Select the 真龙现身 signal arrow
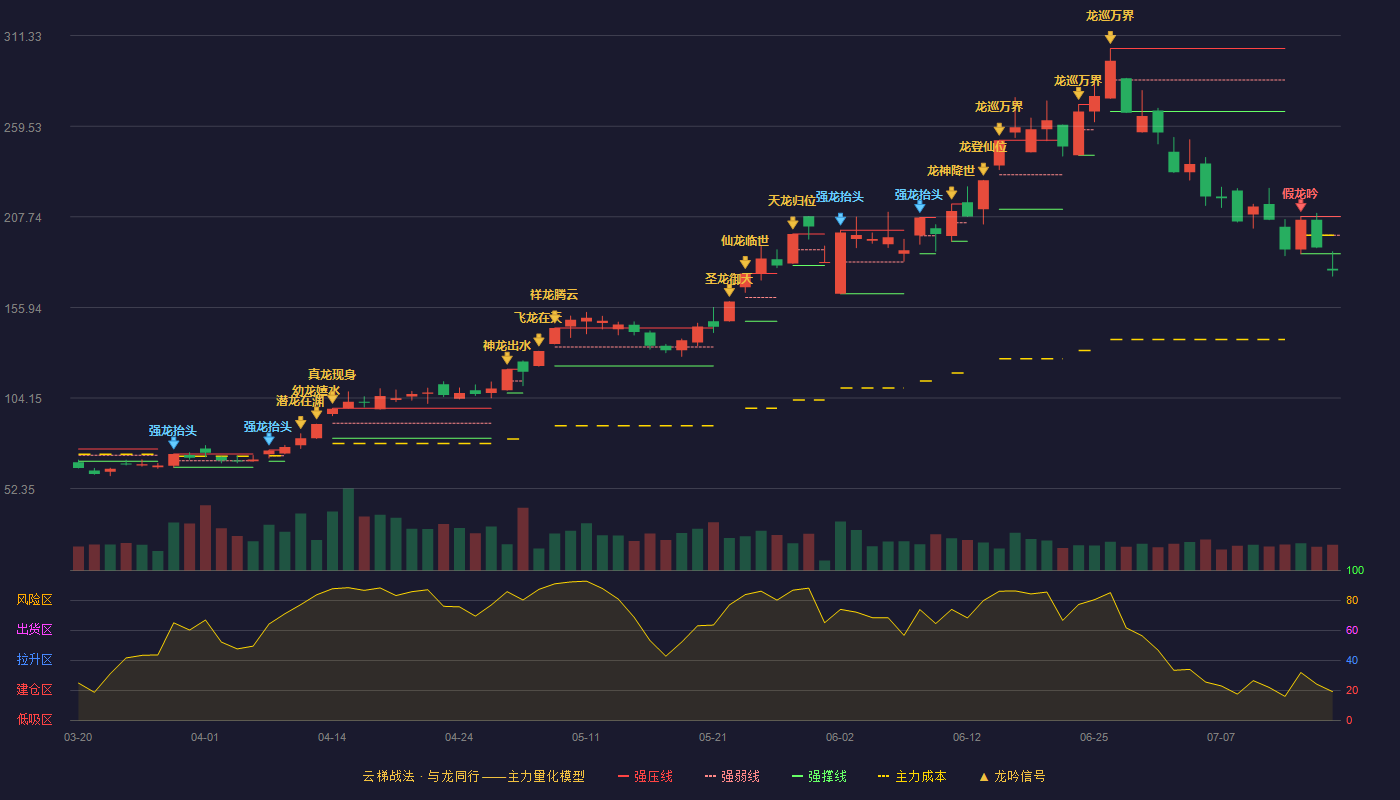 pos(333,396)
